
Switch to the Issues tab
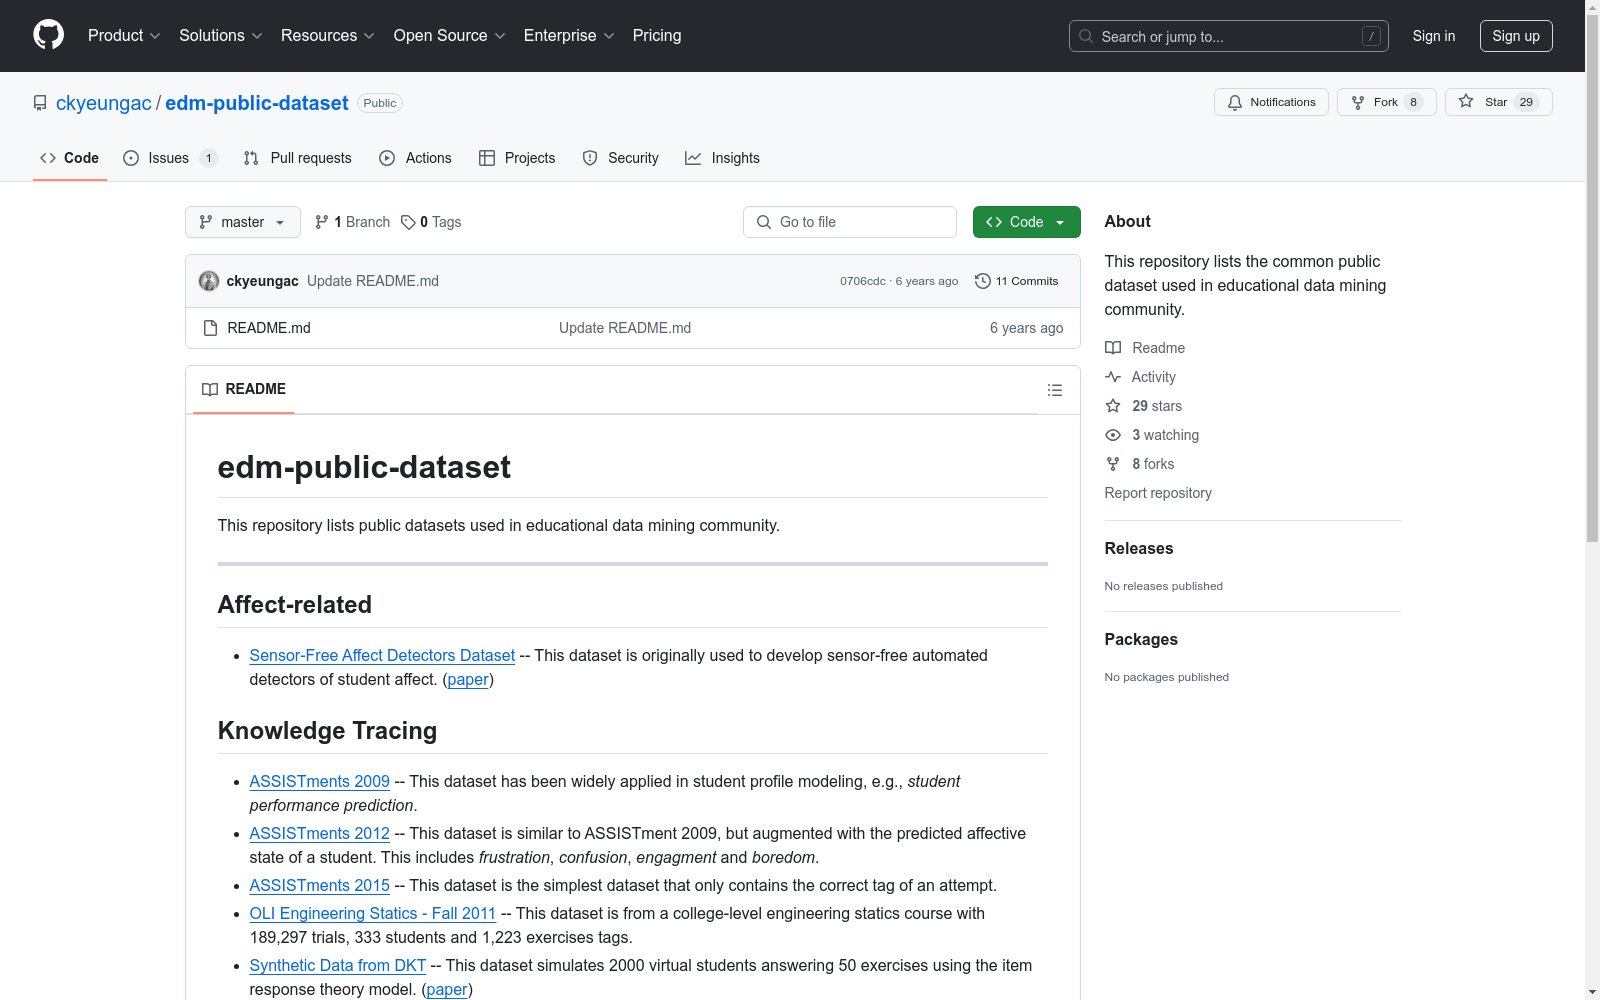click(170, 158)
